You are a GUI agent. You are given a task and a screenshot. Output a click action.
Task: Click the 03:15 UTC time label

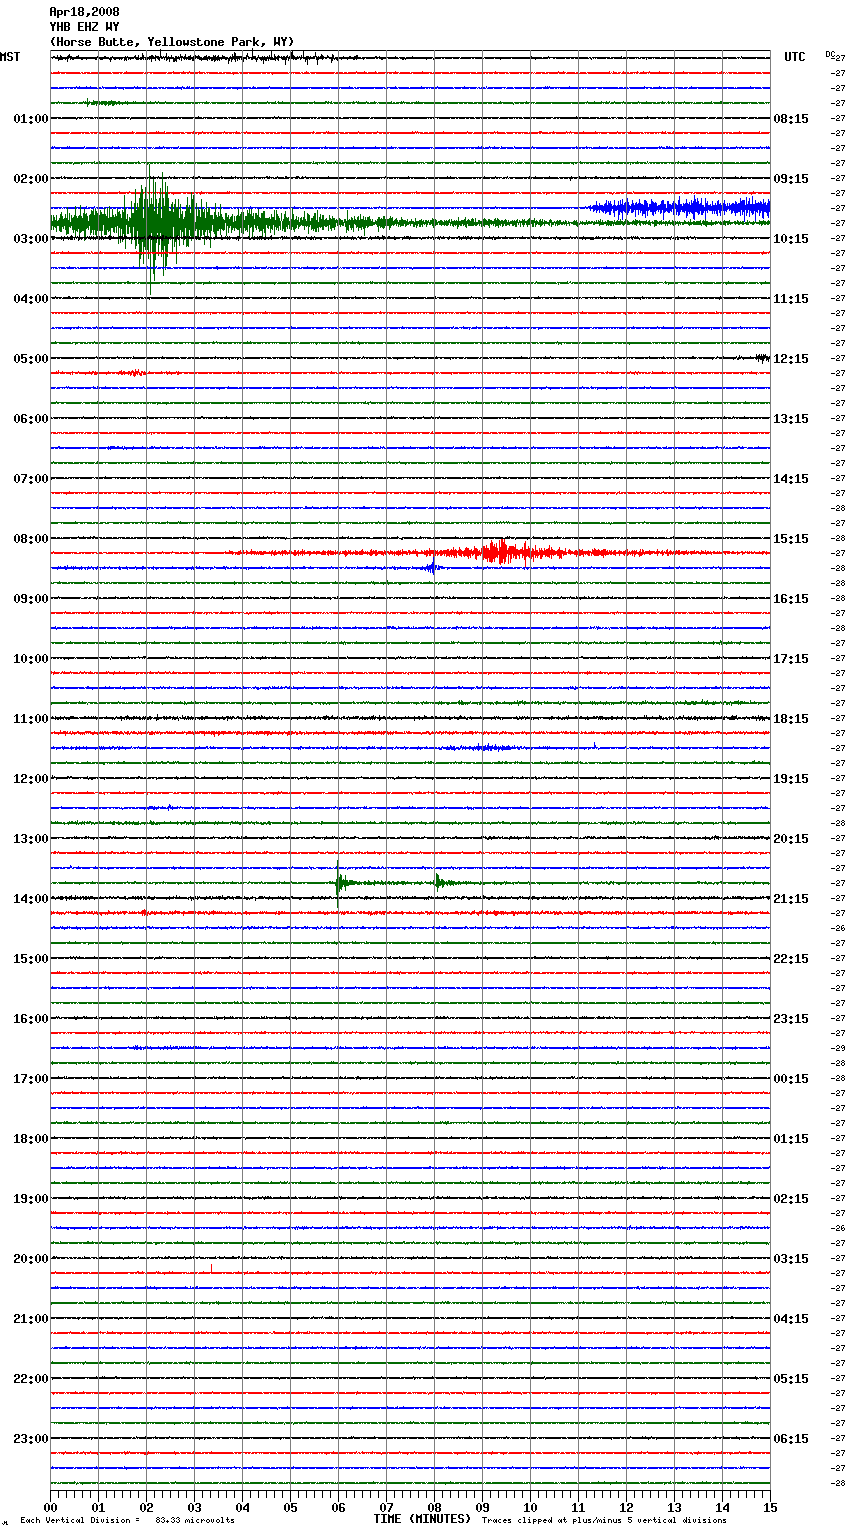791,1259
